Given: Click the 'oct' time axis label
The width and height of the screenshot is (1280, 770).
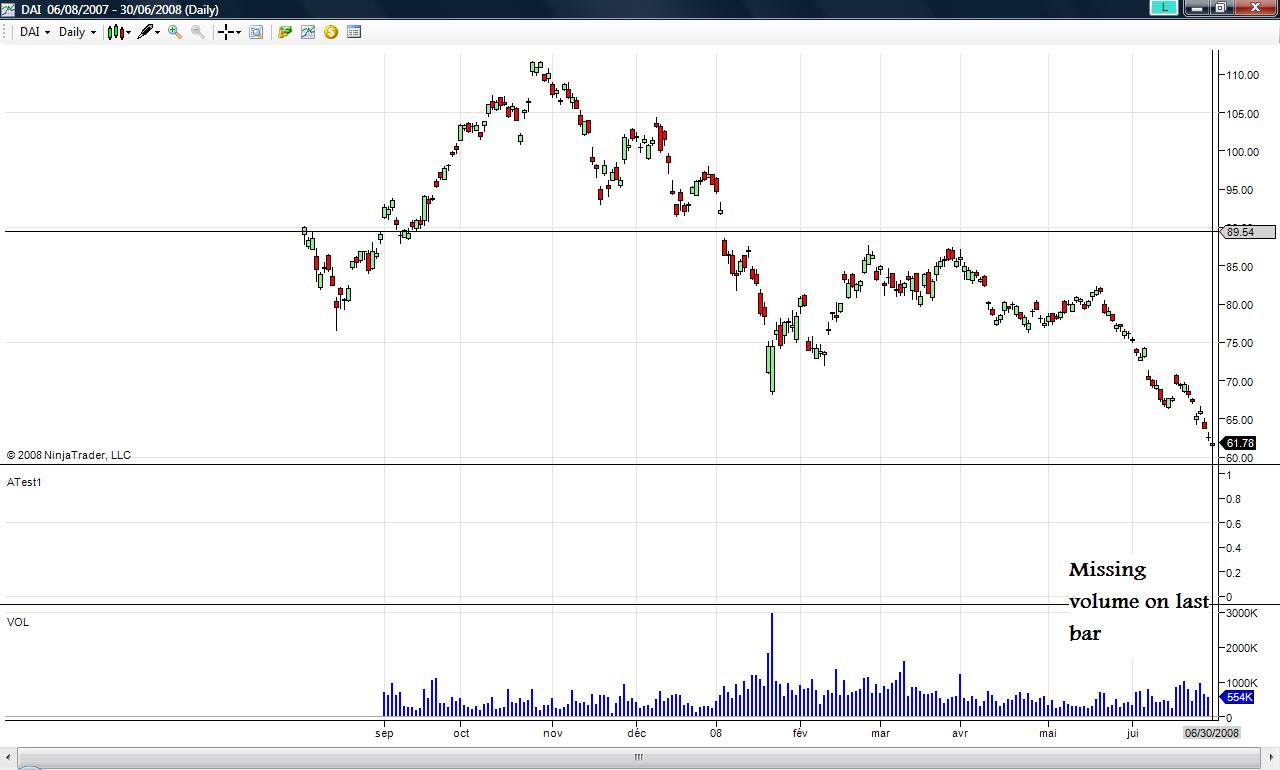Looking at the screenshot, I should coord(461,733).
